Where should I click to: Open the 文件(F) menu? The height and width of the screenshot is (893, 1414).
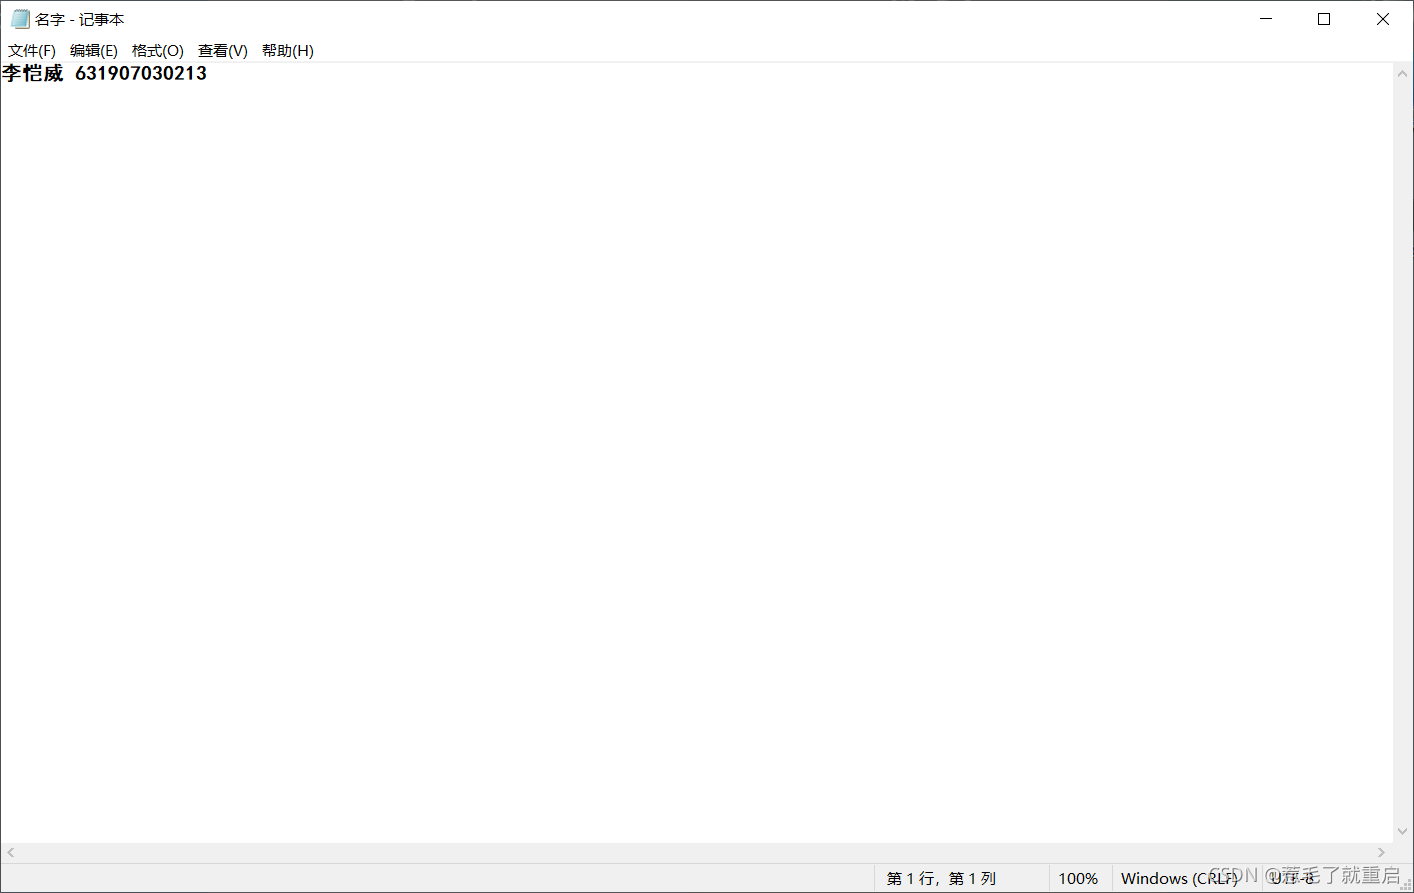pyautogui.click(x=32, y=51)
